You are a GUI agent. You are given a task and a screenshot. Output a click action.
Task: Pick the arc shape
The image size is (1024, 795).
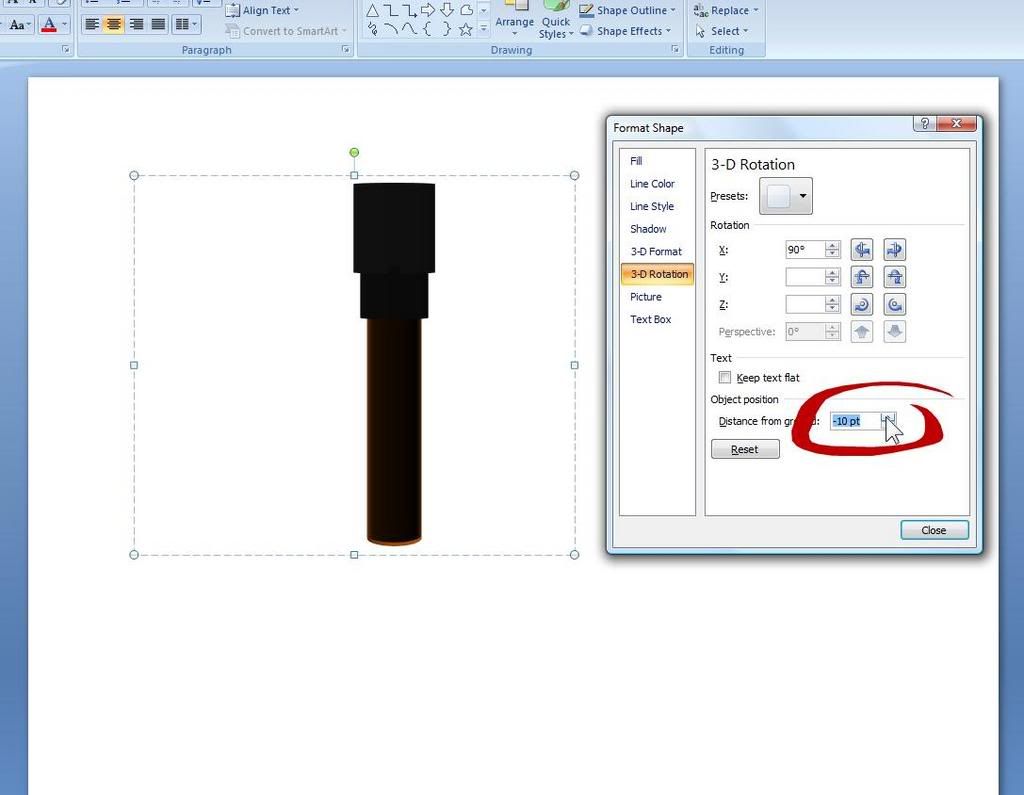click(391, 29)
